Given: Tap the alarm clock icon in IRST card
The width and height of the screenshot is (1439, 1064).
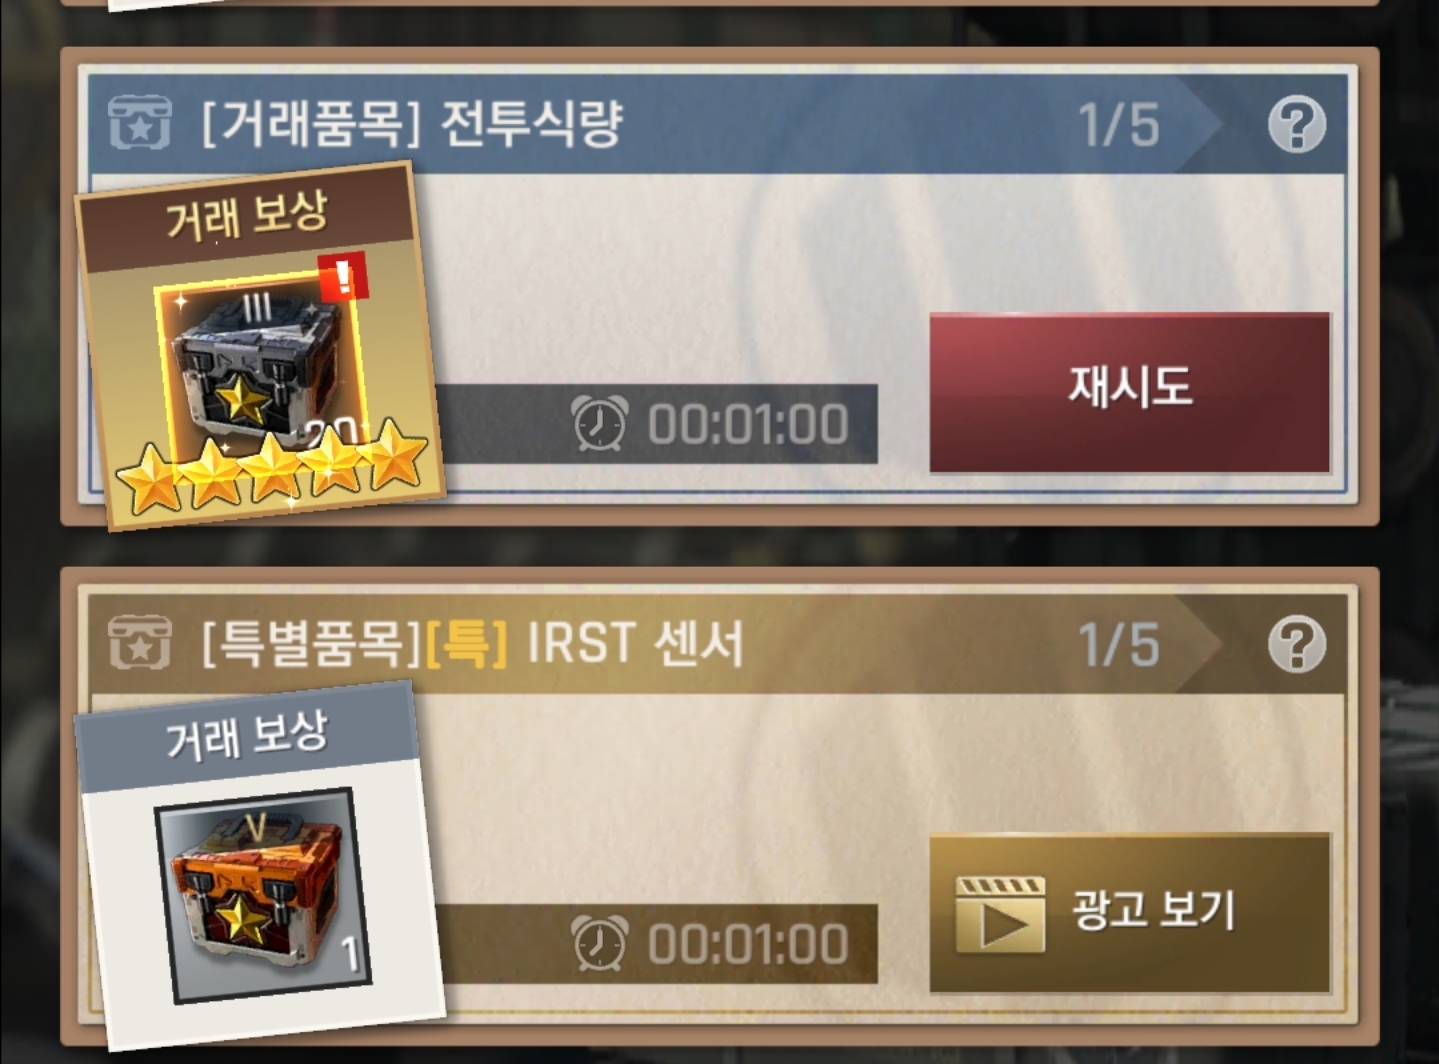Looking at the screenshot, I should (x=599, y=943).
